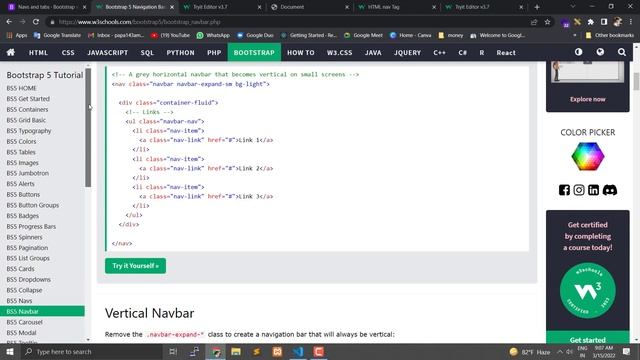
Task: Open the notifications center icon
Action: [x=627, y=351]
